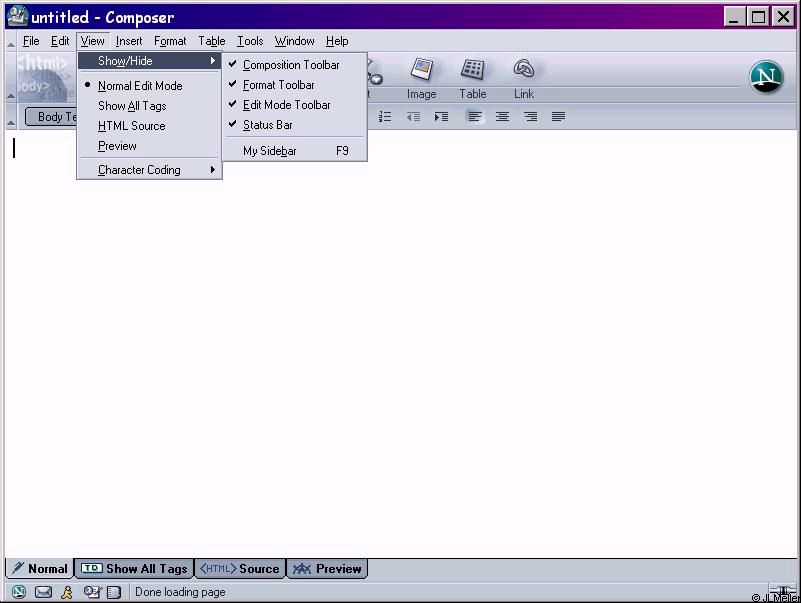Open the Edit menu
Viewport: 801px width, 603px height.
pos(60,41)
